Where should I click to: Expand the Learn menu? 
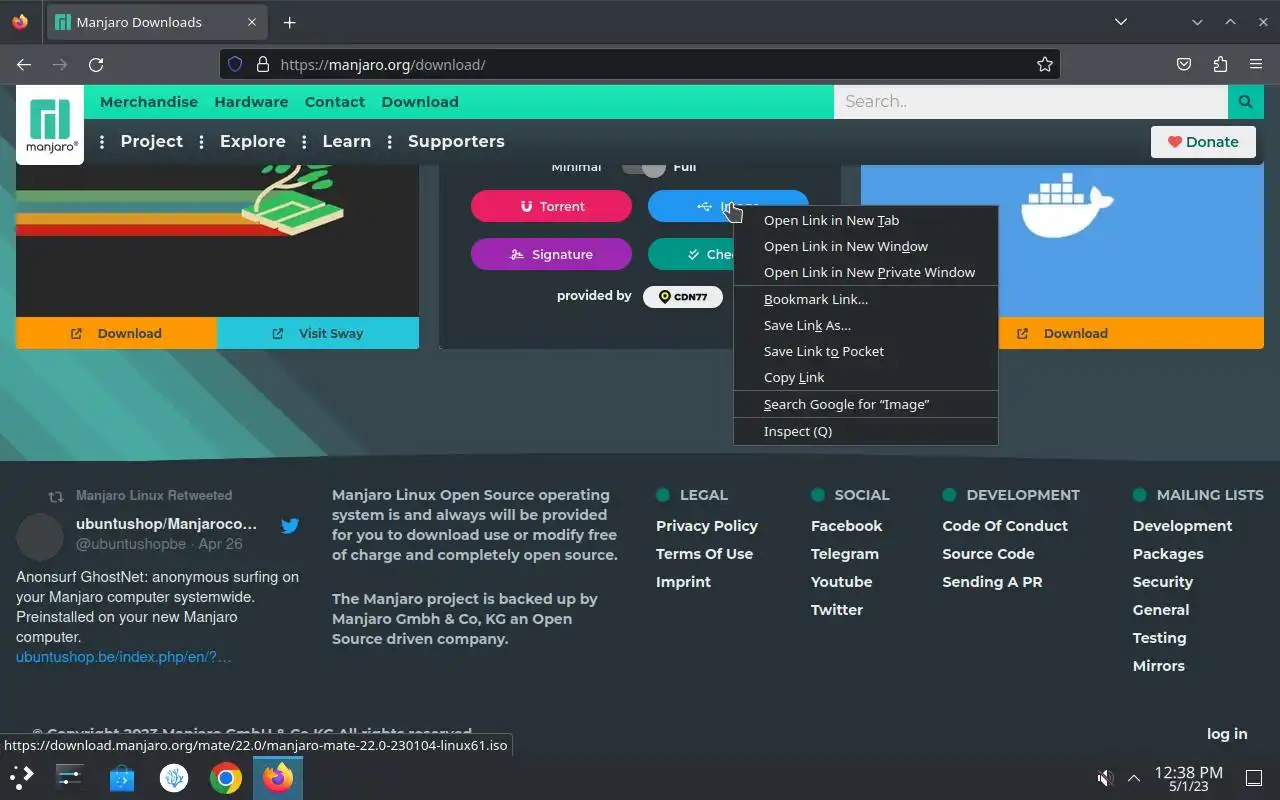tap(346, 142)
